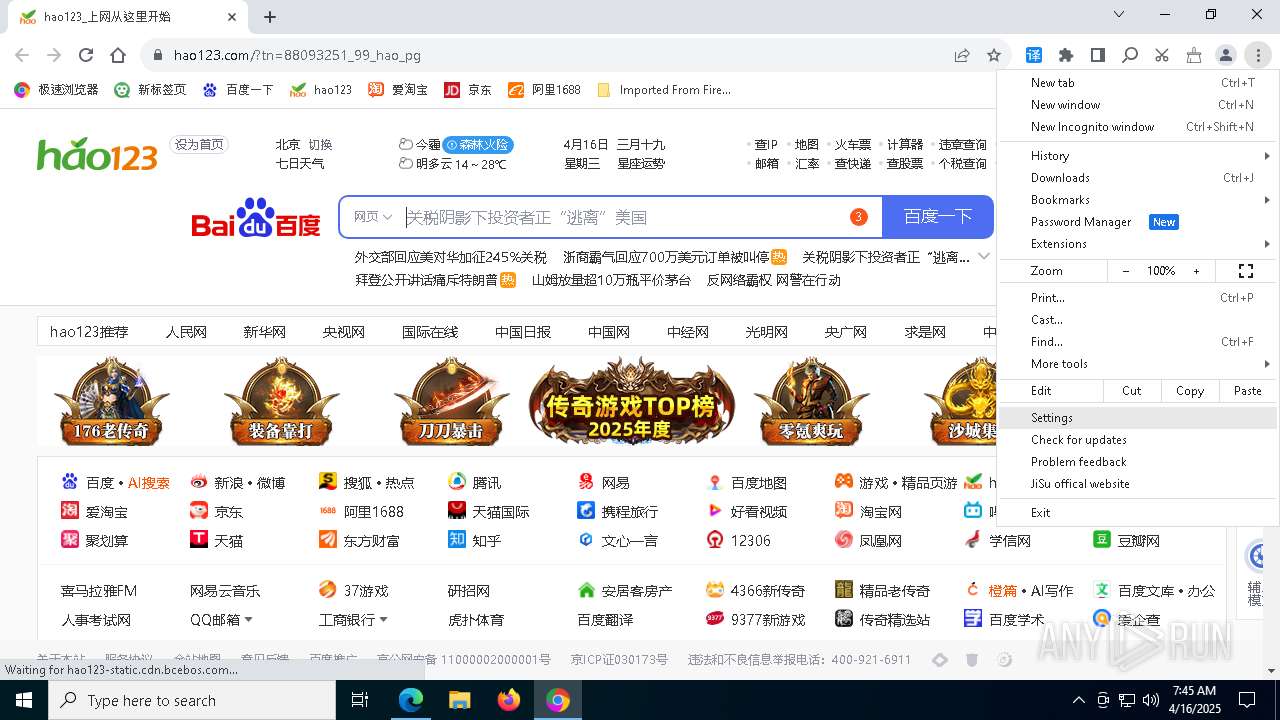This screenshot has height=720, width=1280.
Task: Switch to 新华网 tab
Action: (x=264, y=332)
